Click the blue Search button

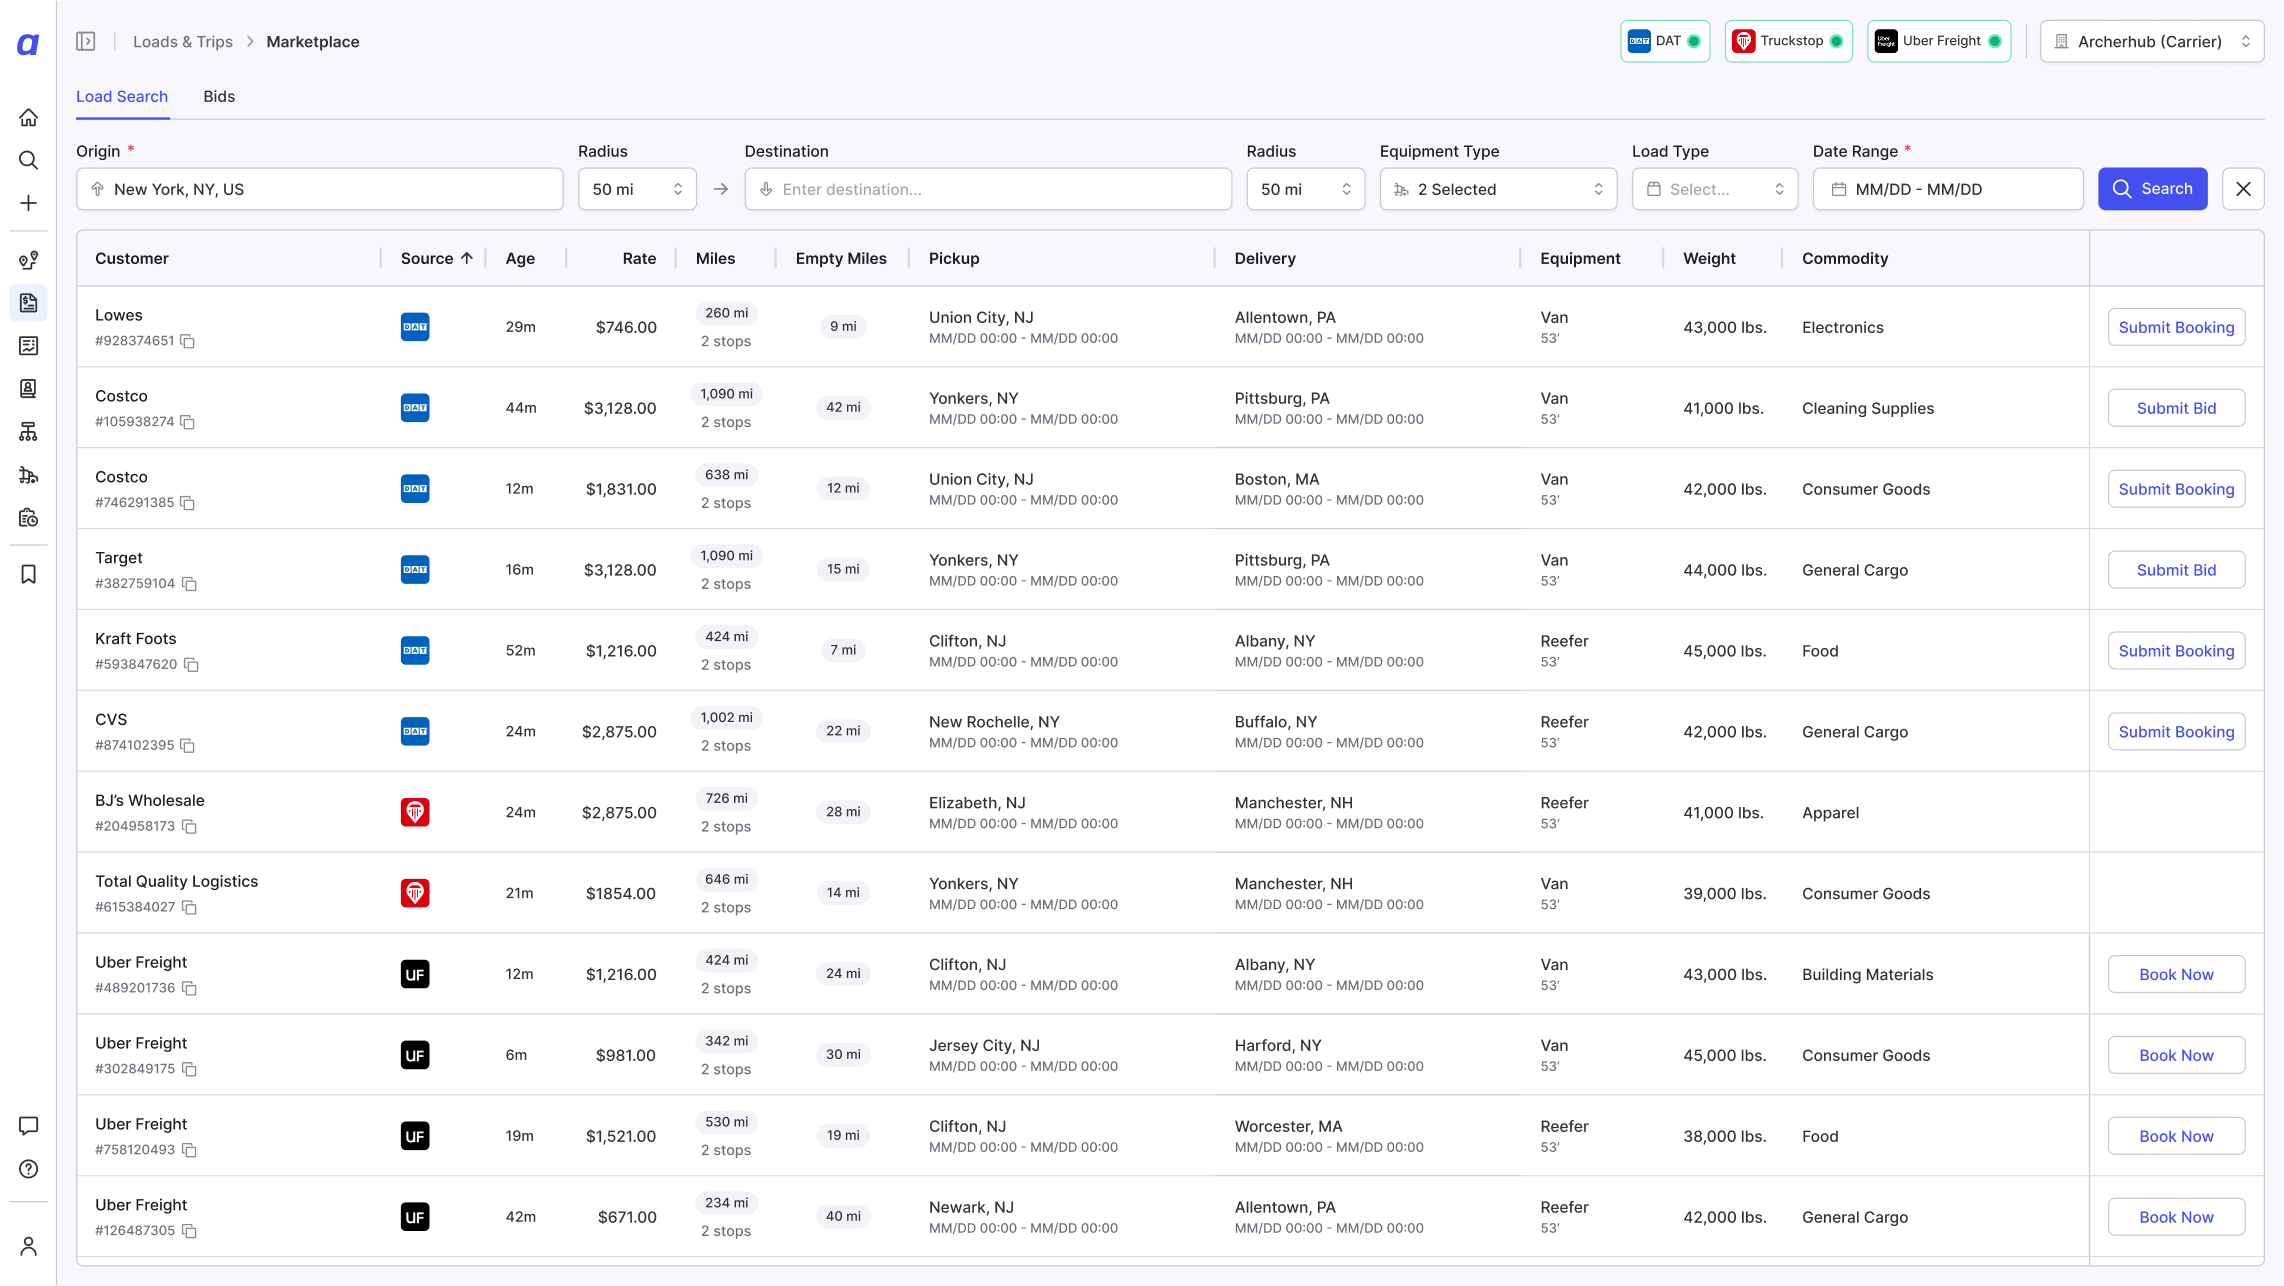(2152, 189)
